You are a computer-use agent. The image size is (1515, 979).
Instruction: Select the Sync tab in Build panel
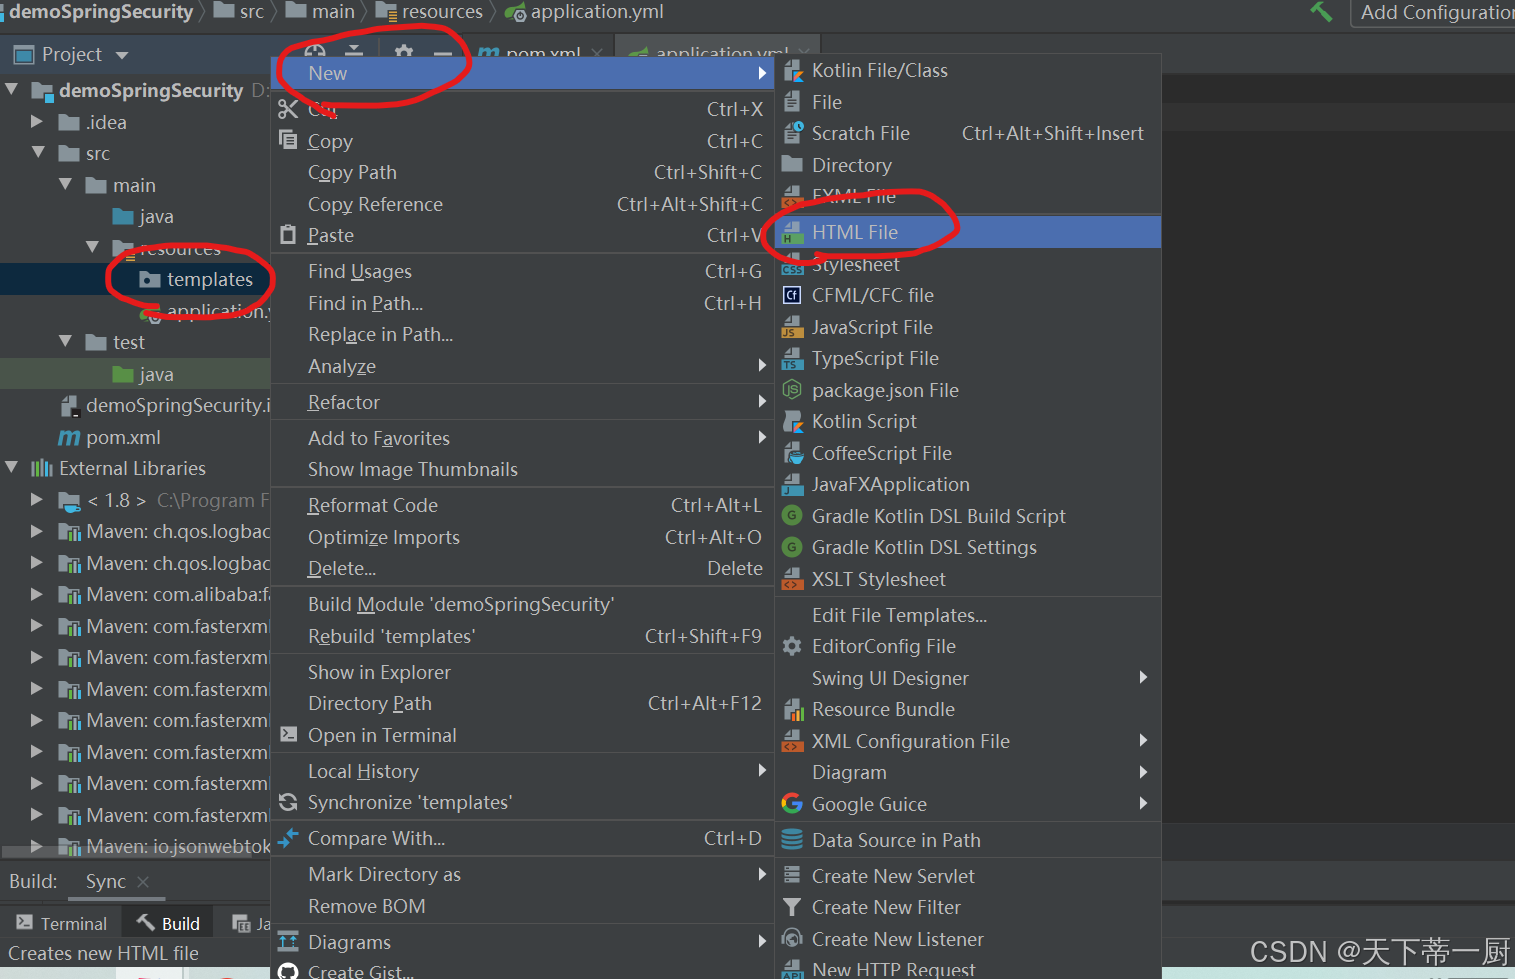coord(106,881)
